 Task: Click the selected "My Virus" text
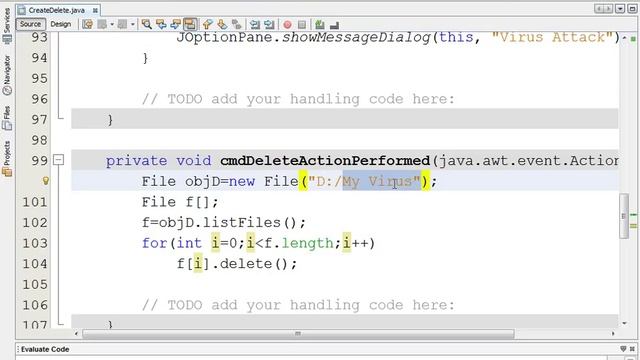point(381,181)
